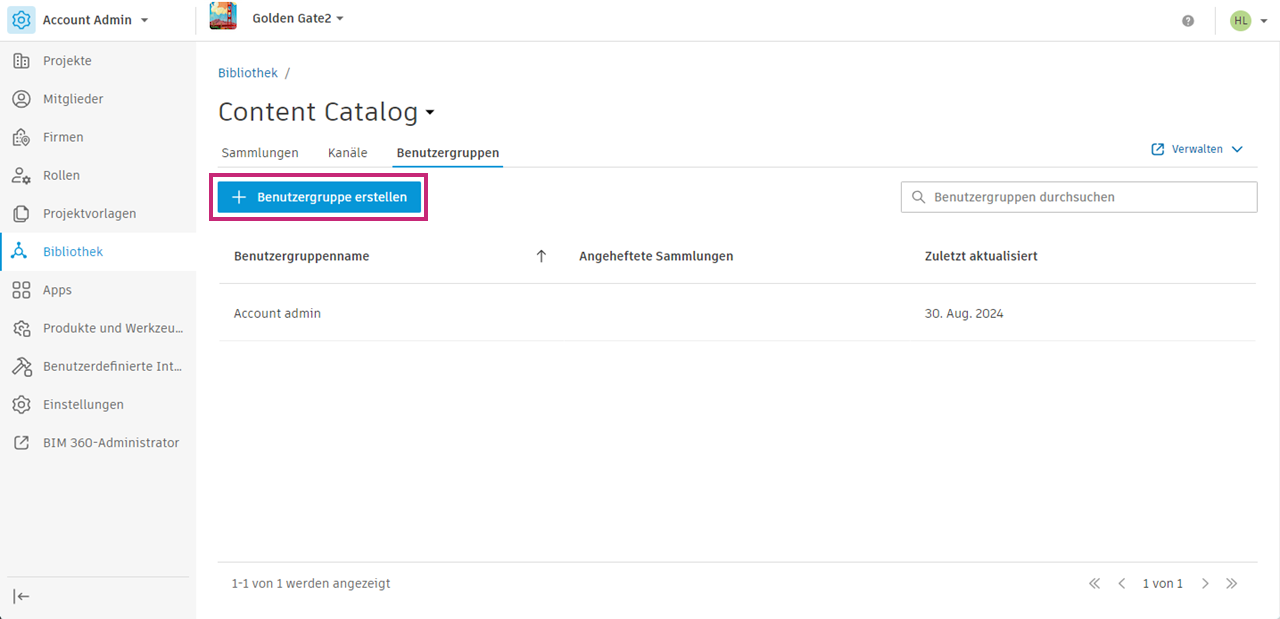Click the Rollen user-gear icon in sidebar
Screen dimensions: 1280x619
pos(21,175)
